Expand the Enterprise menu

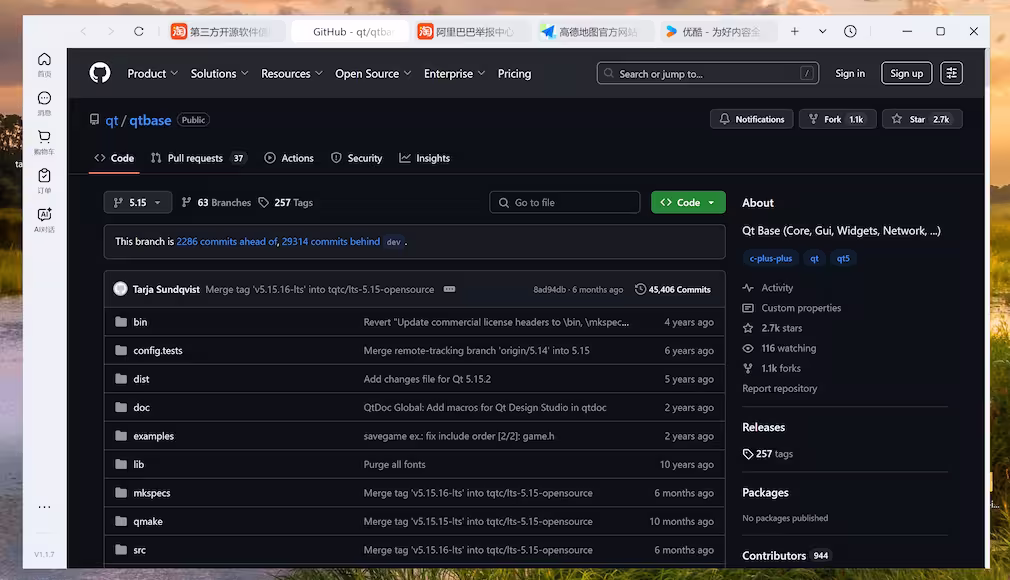pos(454,73)
